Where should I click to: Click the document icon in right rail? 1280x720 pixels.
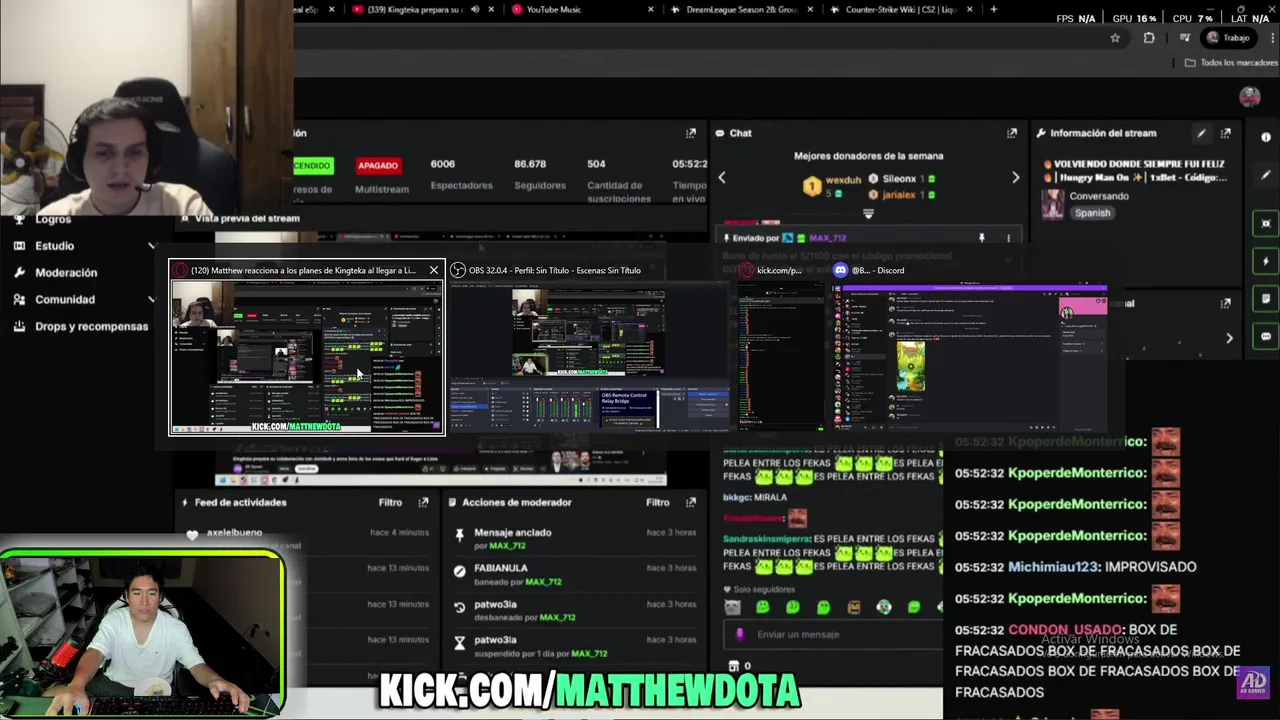[1266, 299]
